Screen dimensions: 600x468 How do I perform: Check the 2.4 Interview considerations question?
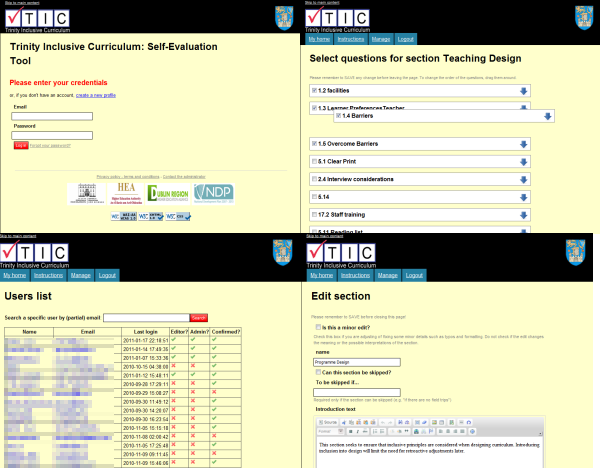(x=314, y=179)
